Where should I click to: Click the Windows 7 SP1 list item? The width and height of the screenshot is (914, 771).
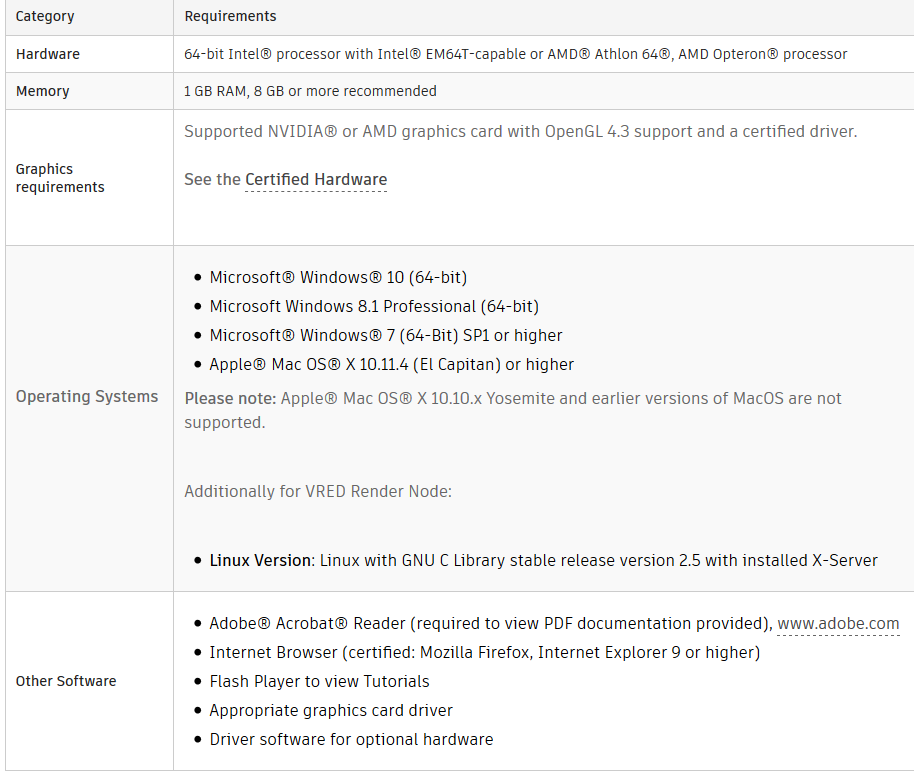pos(386,336)
